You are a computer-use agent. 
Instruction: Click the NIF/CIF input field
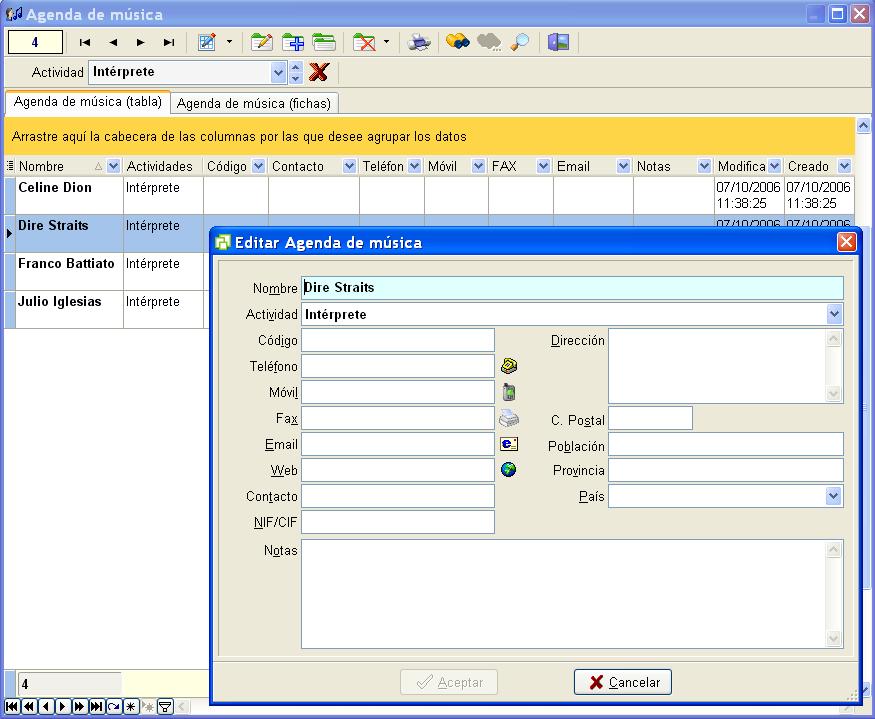coord(398,523)
